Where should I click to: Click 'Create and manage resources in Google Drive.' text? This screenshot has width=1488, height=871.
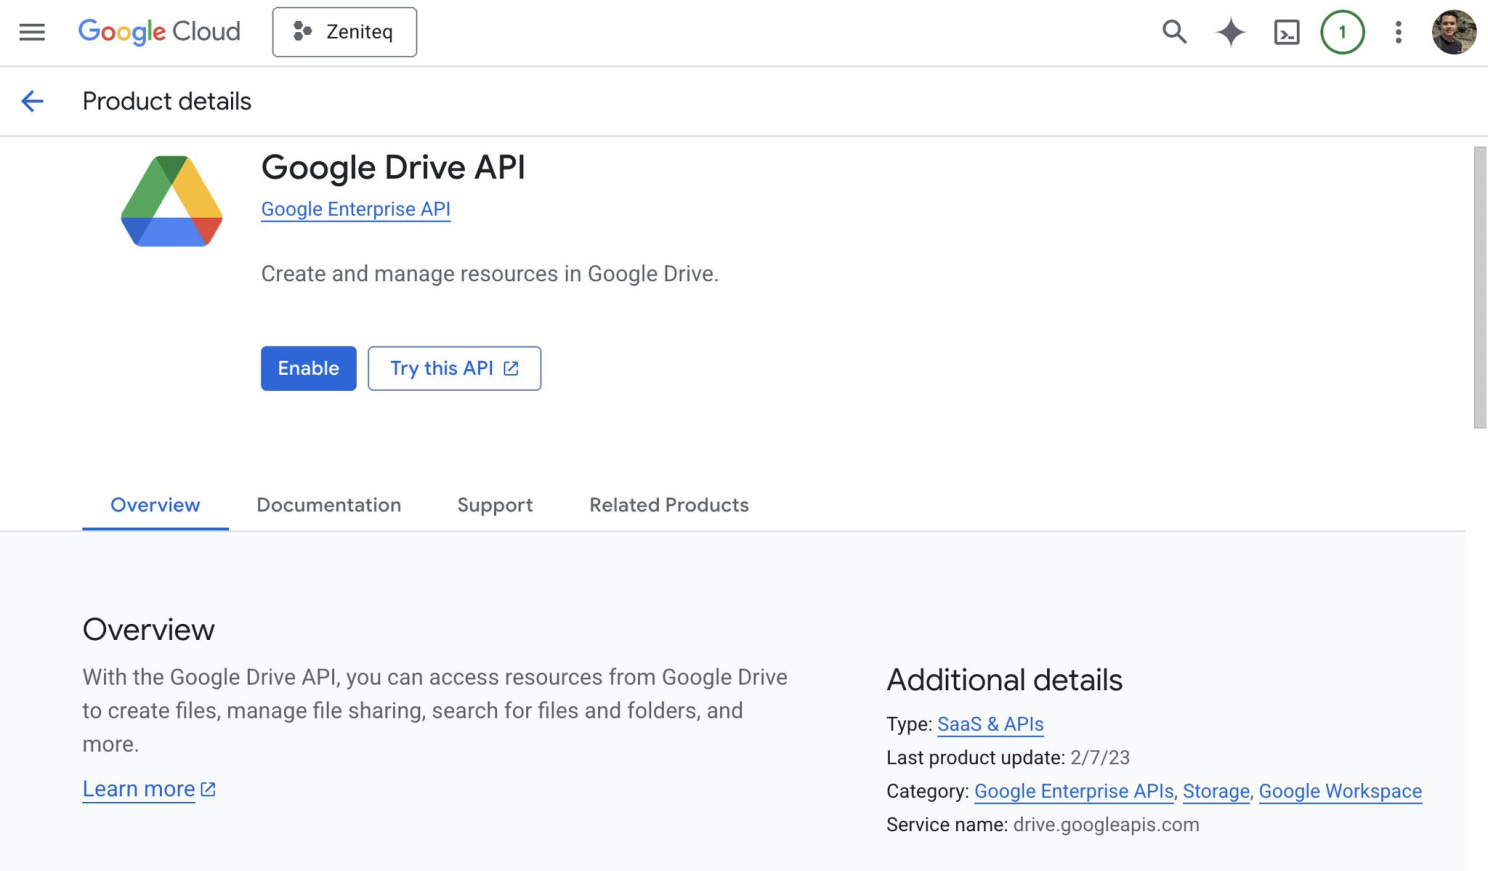(x=490, y=274)
